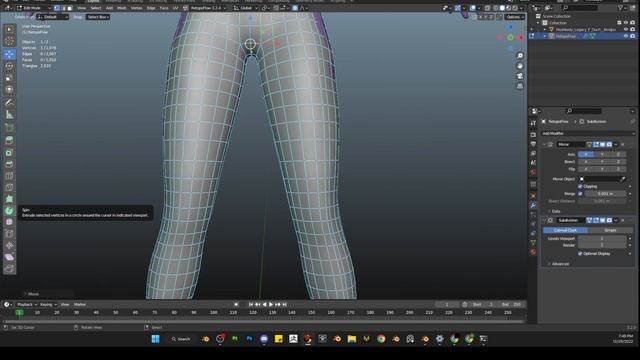Play the animation forward
The height and width of the screenshot is (360, 640).
coord(271,304)
